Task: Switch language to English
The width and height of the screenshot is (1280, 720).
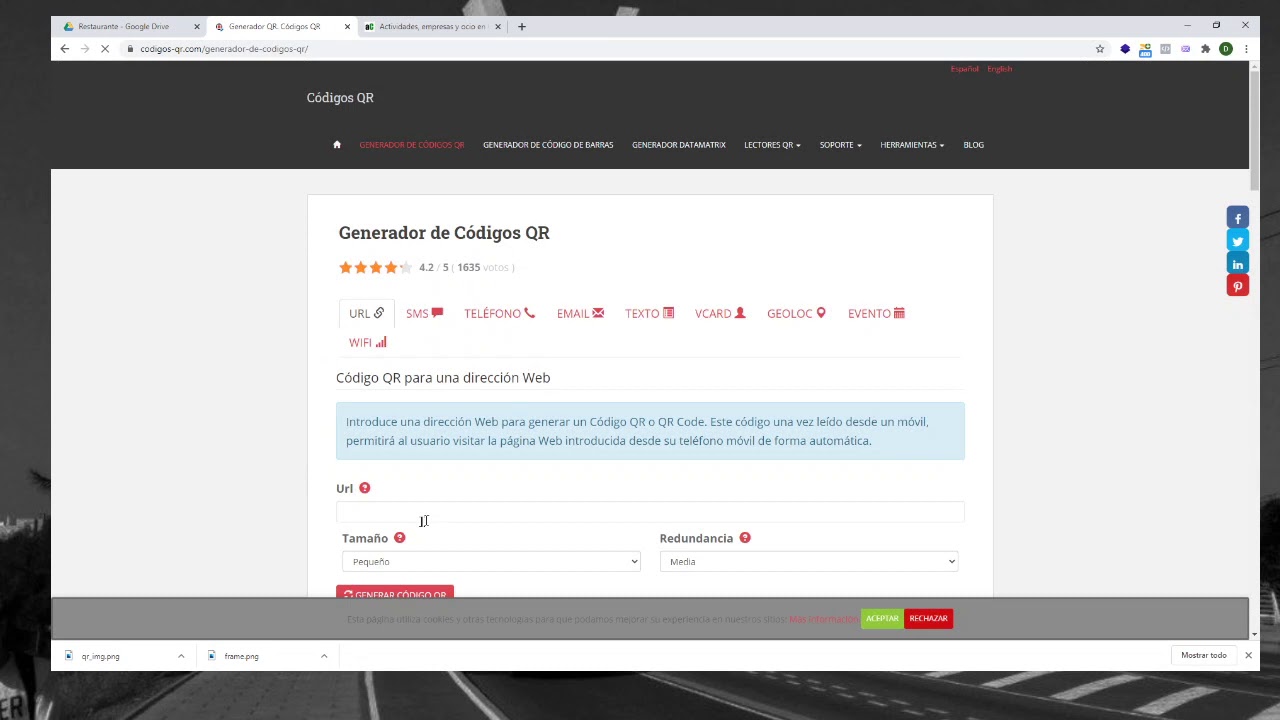Action: coord(1000,69)
